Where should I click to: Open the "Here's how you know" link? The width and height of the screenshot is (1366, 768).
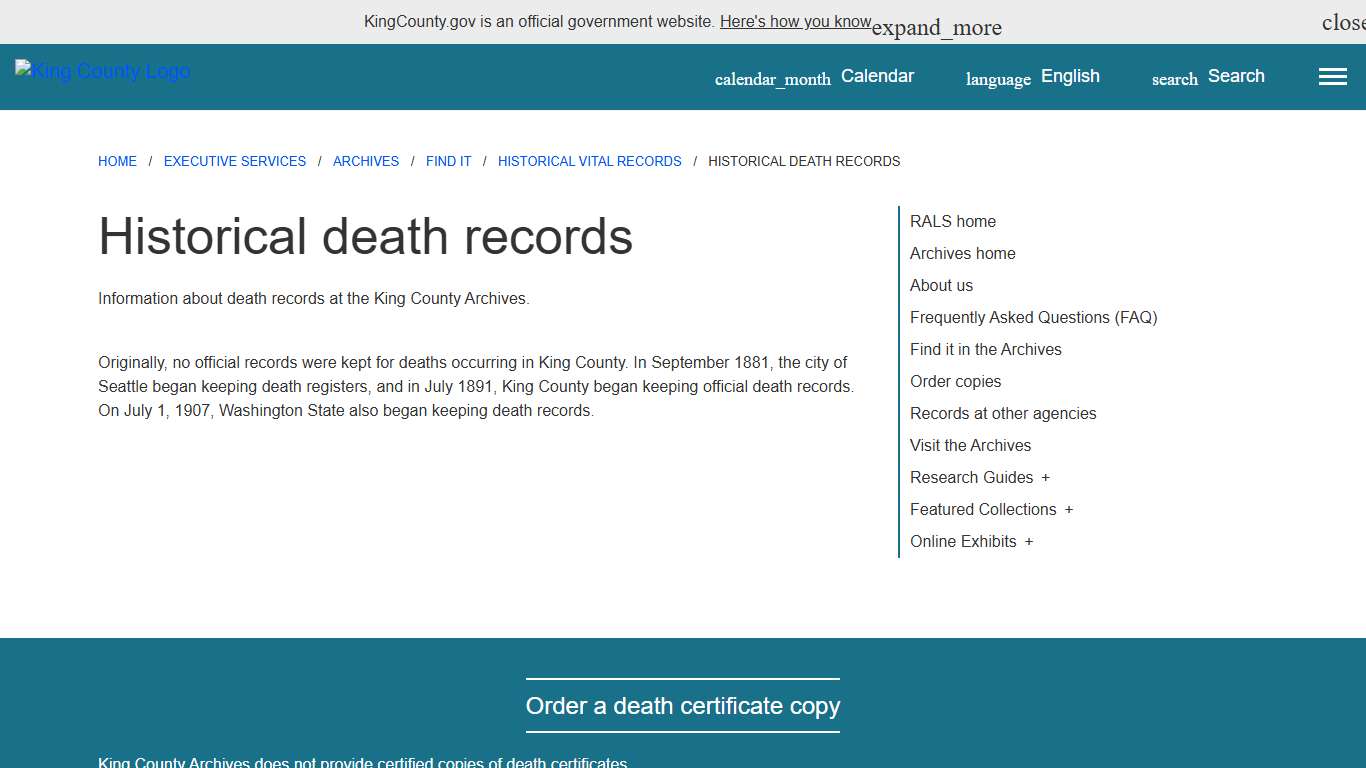pyautogui.click(x=796, y=21)
